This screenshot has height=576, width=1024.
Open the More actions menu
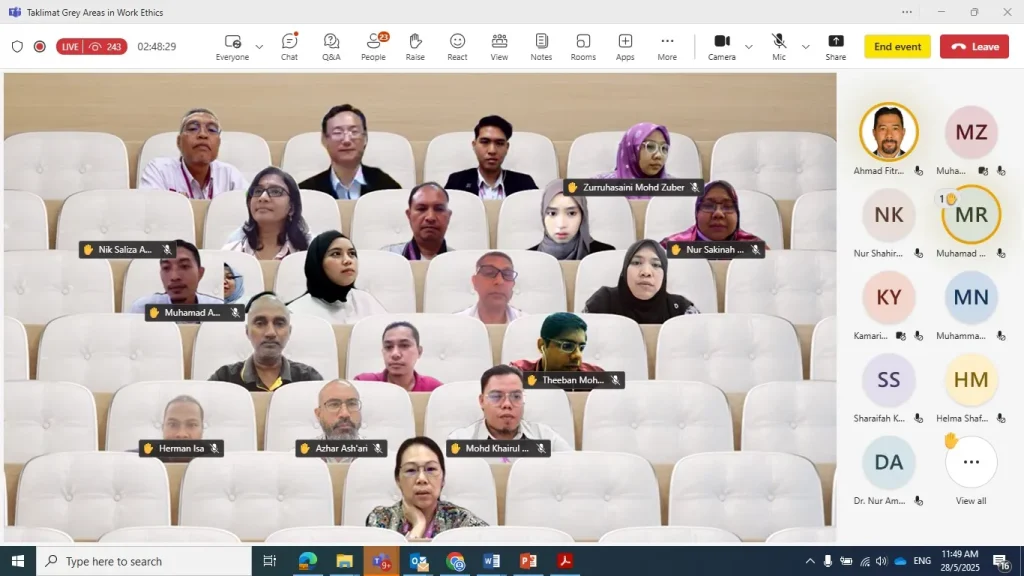[x=667, y=46]
